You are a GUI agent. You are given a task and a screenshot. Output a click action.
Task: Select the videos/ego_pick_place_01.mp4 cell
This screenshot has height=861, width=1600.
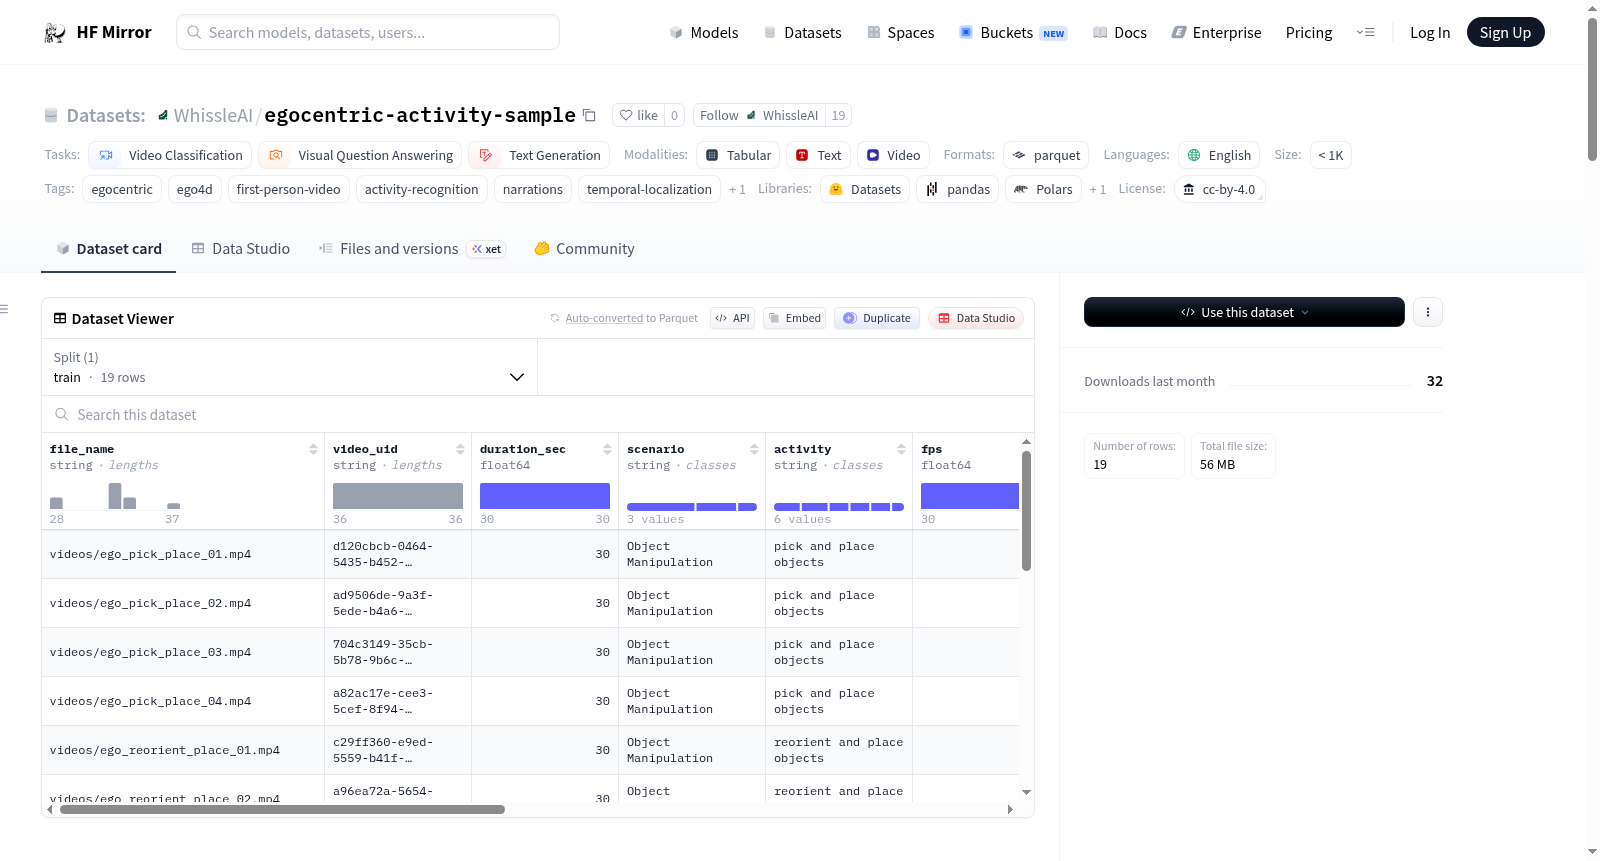pos(183,554)
